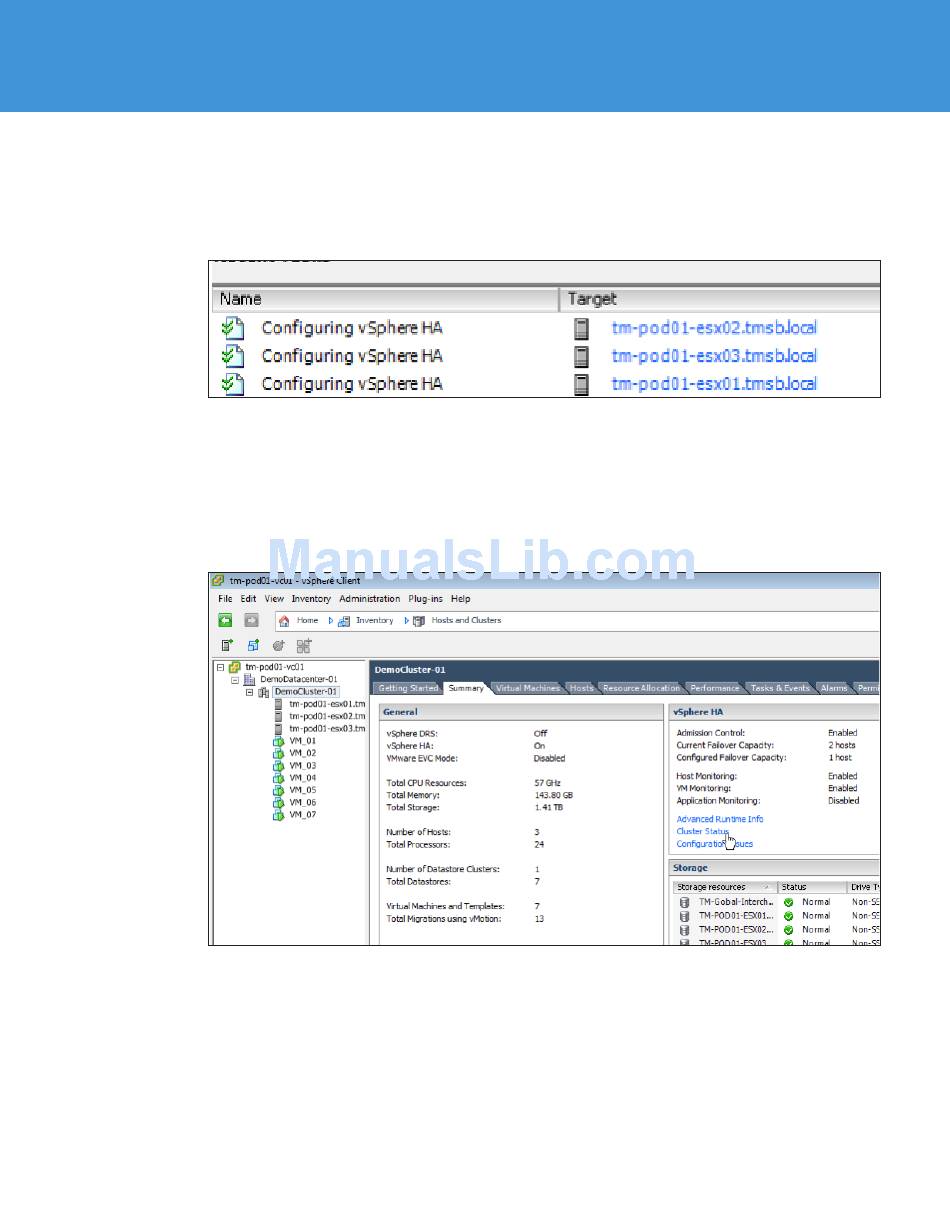
Task: Click second toolbar icon with green plus
Action: (x=253, y=646)
